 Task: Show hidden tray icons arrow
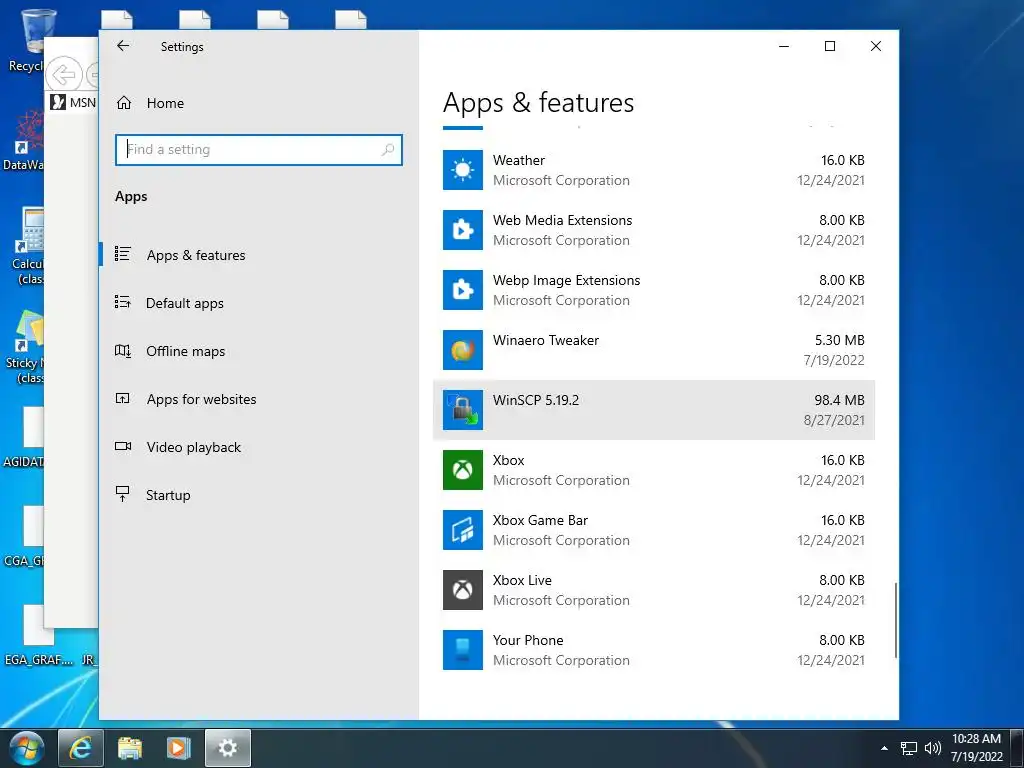click(884, 748)
